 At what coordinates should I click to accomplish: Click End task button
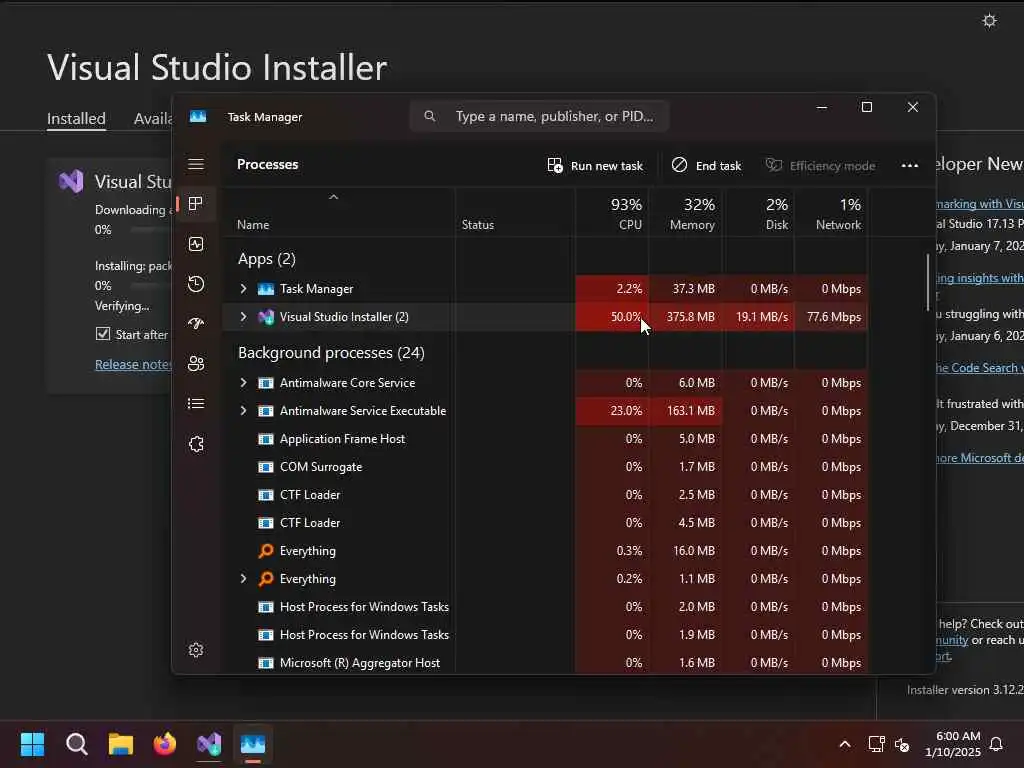[707, 166]
